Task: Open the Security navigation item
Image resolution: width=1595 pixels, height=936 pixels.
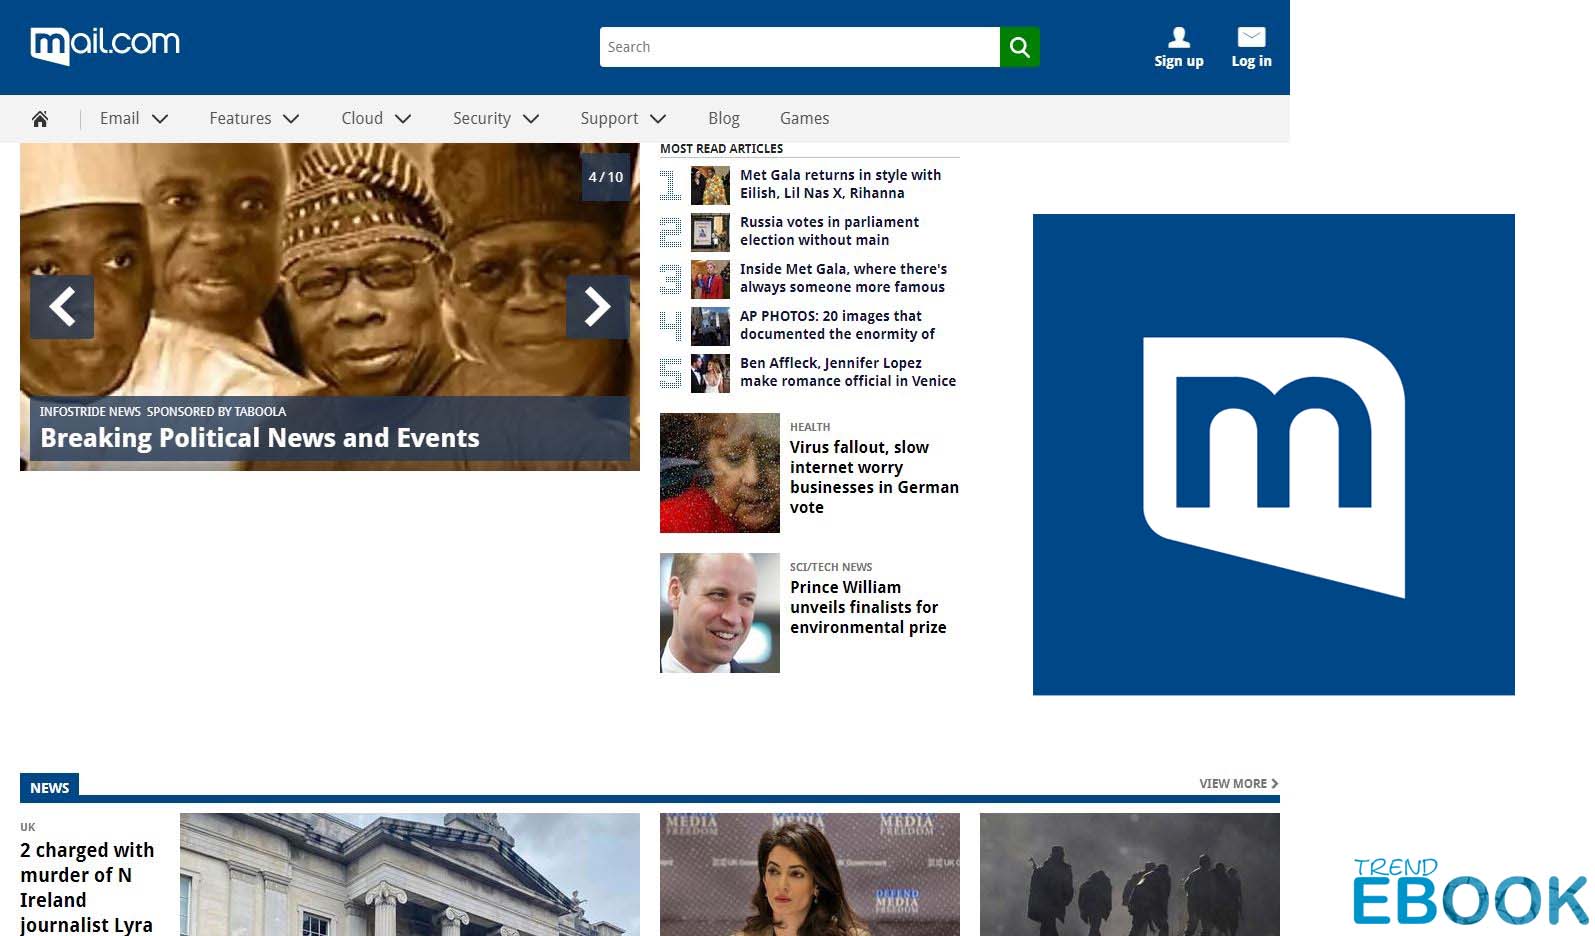Action: (482, 118)
